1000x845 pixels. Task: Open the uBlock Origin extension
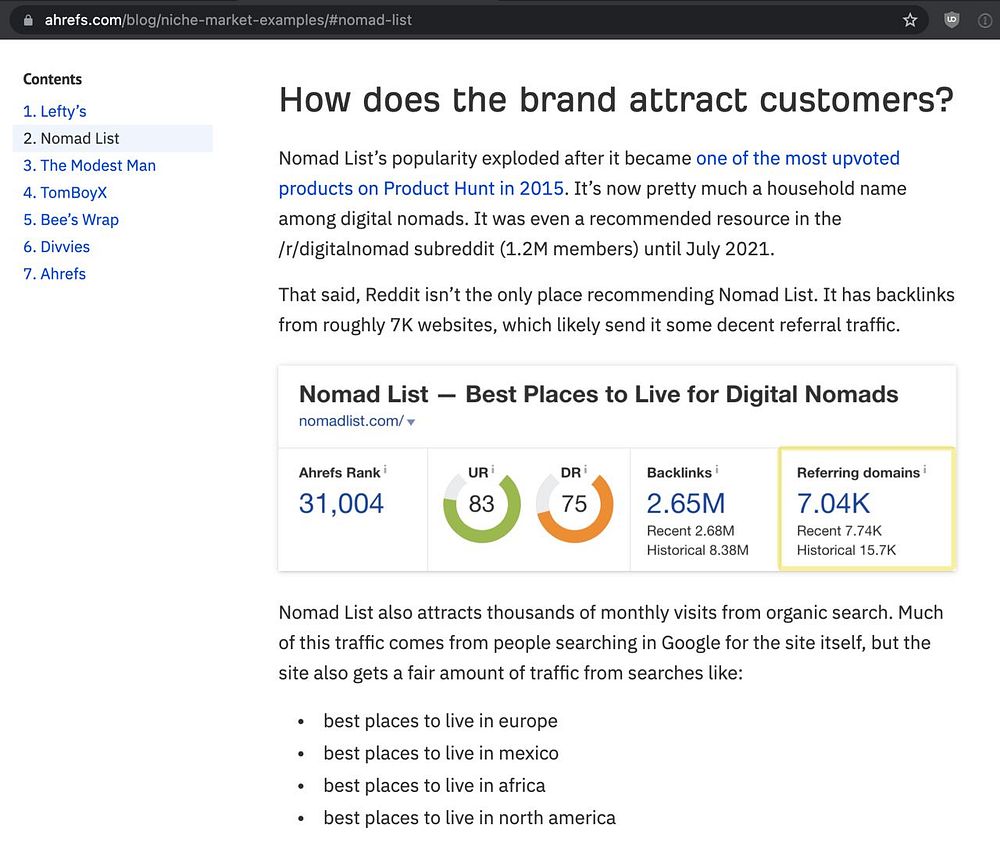point(952,20)
